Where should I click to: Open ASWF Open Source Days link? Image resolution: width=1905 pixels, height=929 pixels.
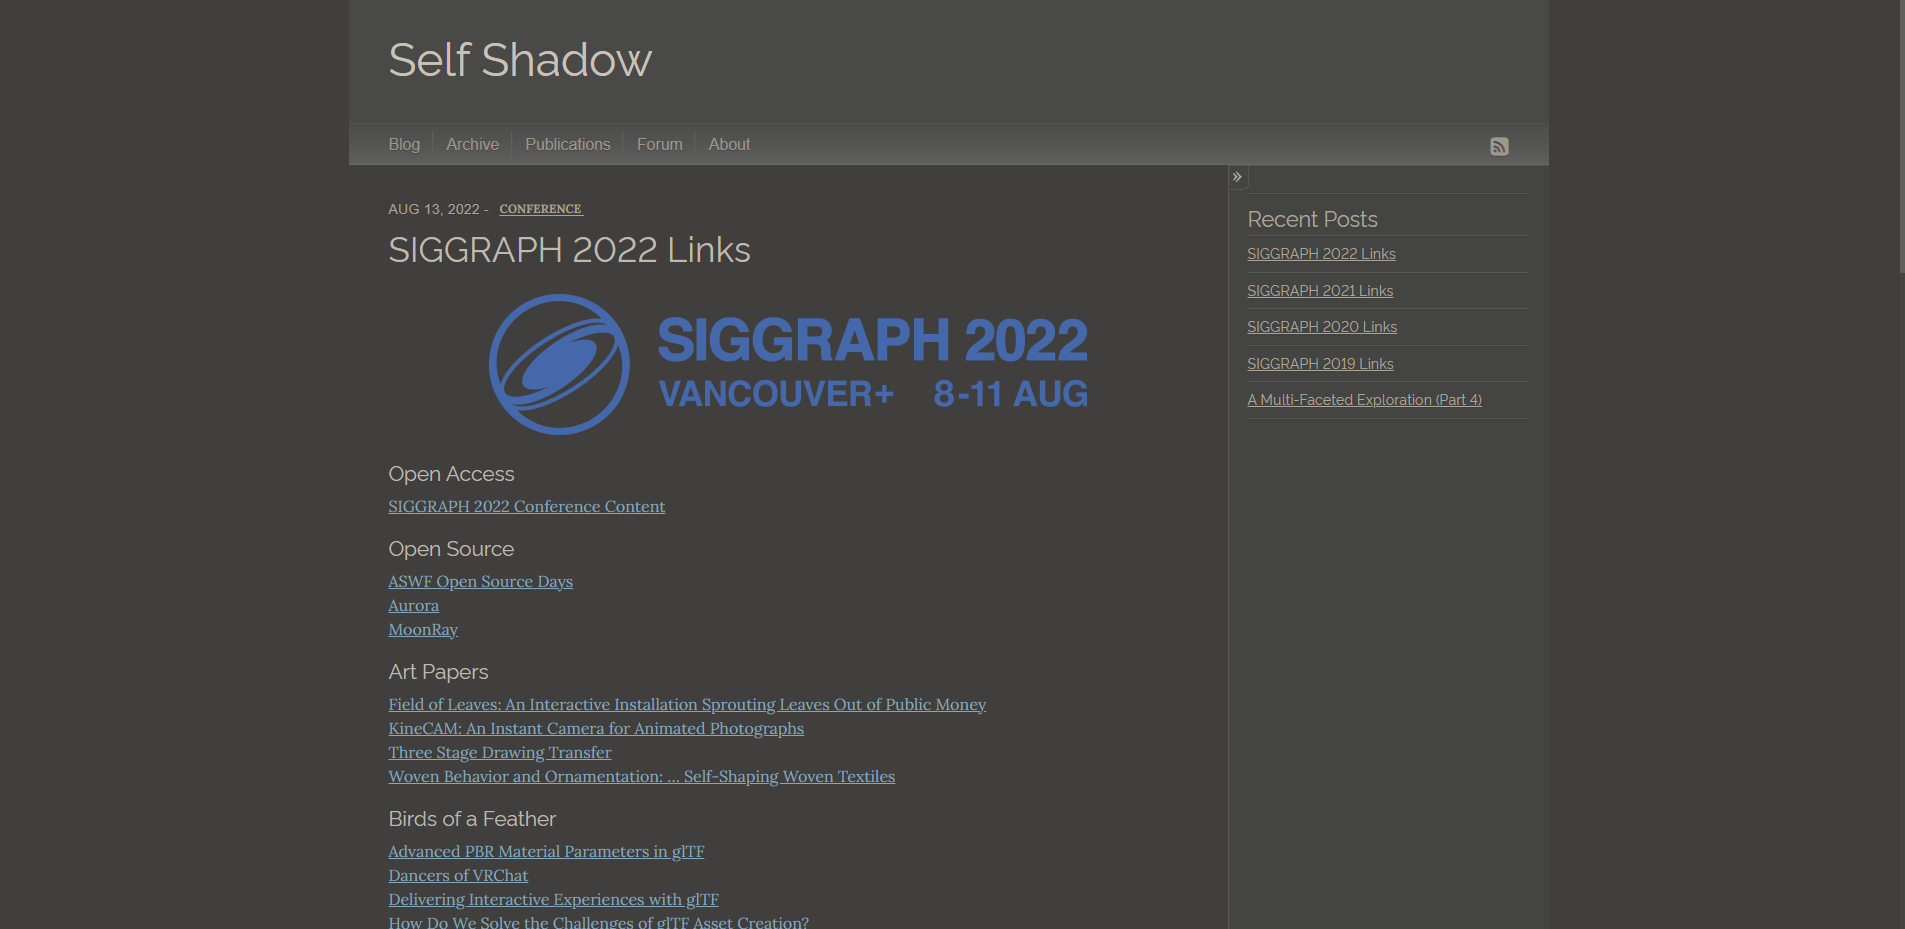tap(480, 582)
